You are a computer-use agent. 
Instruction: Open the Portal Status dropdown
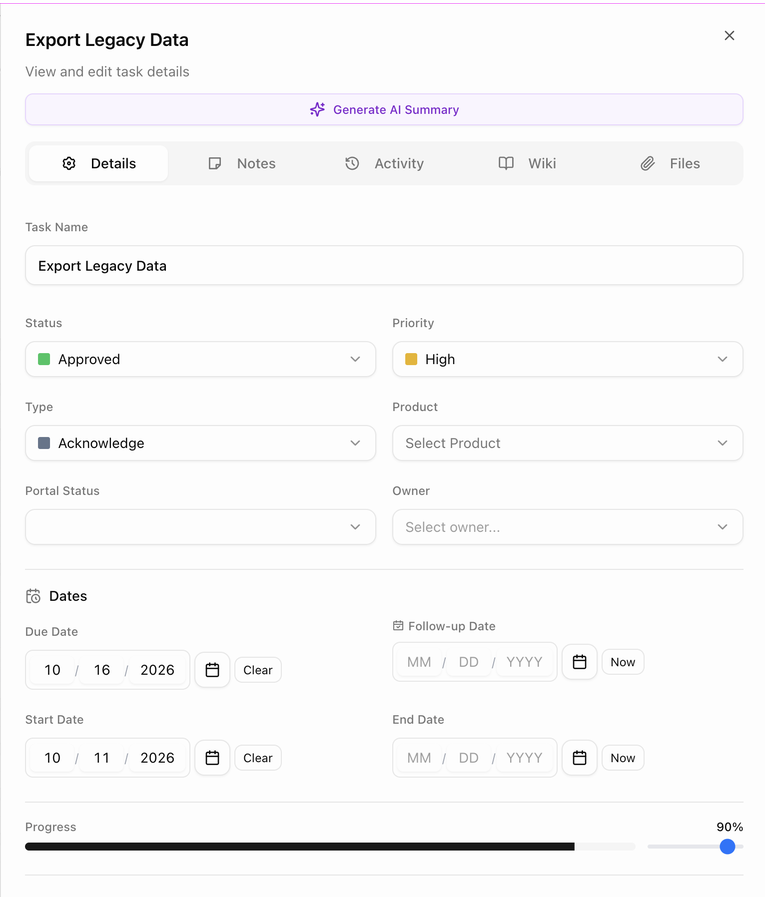200,527
